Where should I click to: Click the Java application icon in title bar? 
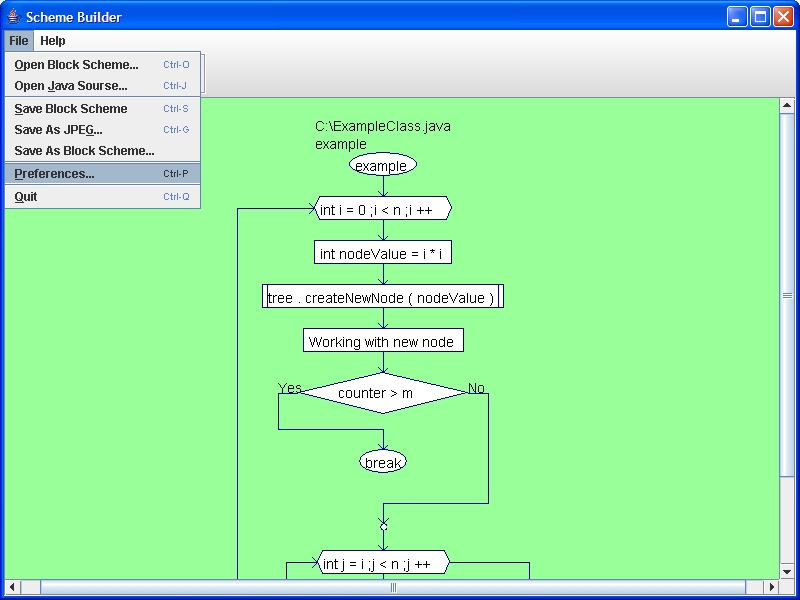(14, 17)
